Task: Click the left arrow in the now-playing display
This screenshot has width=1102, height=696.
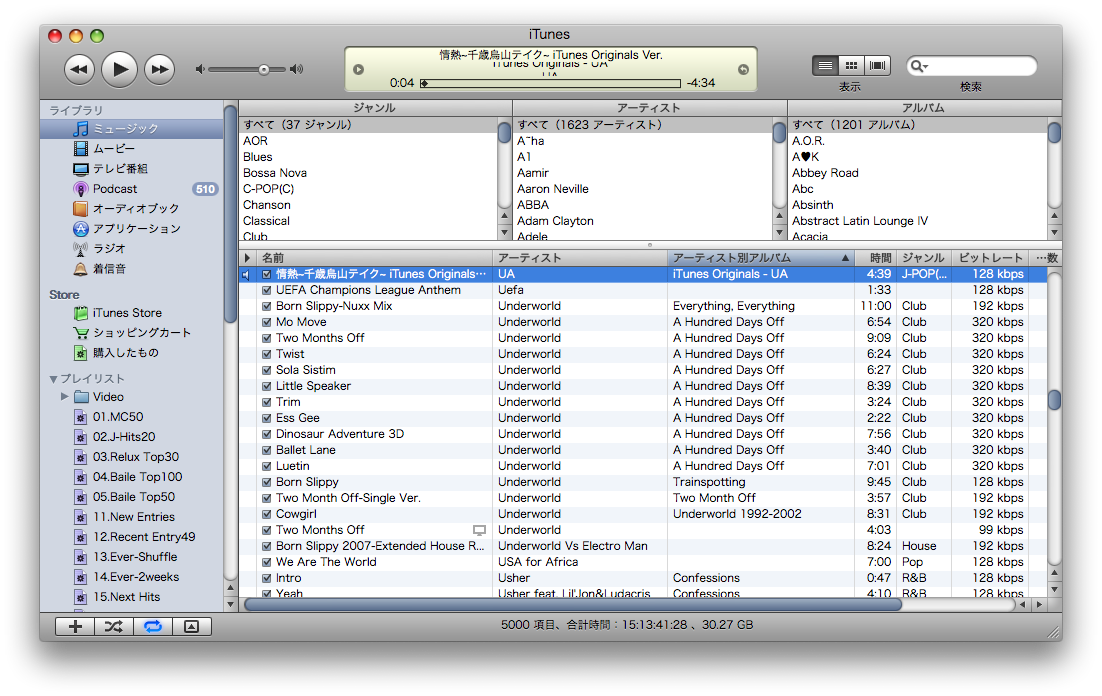Action: pyautogui.click(x=358, y=70)
